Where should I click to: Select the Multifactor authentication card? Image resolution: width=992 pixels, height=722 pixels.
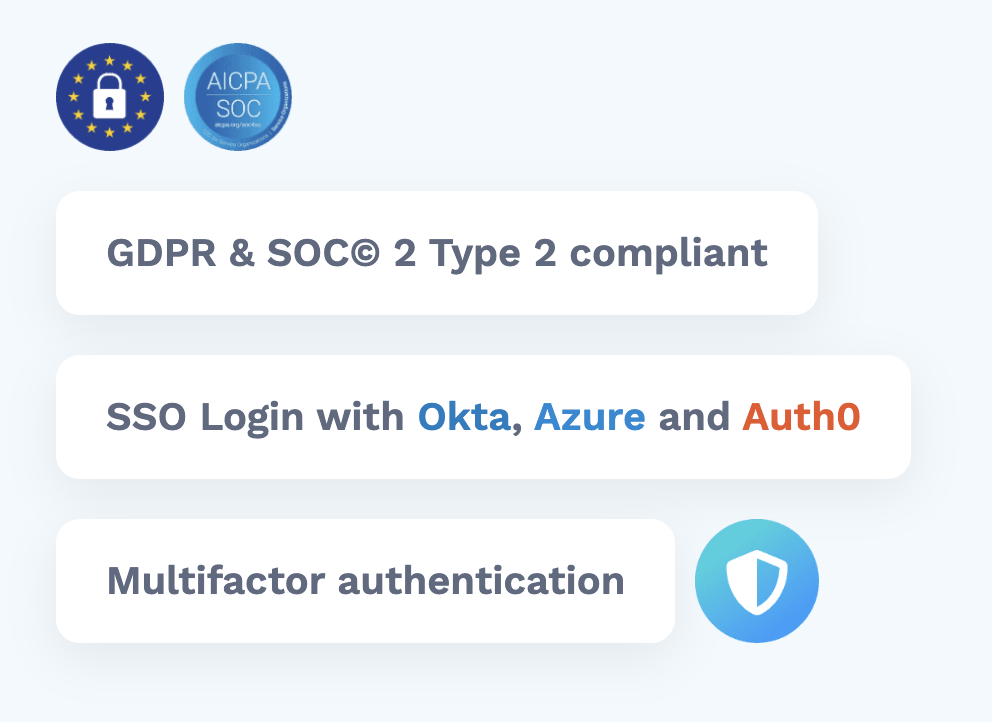(x=365, y=581)
